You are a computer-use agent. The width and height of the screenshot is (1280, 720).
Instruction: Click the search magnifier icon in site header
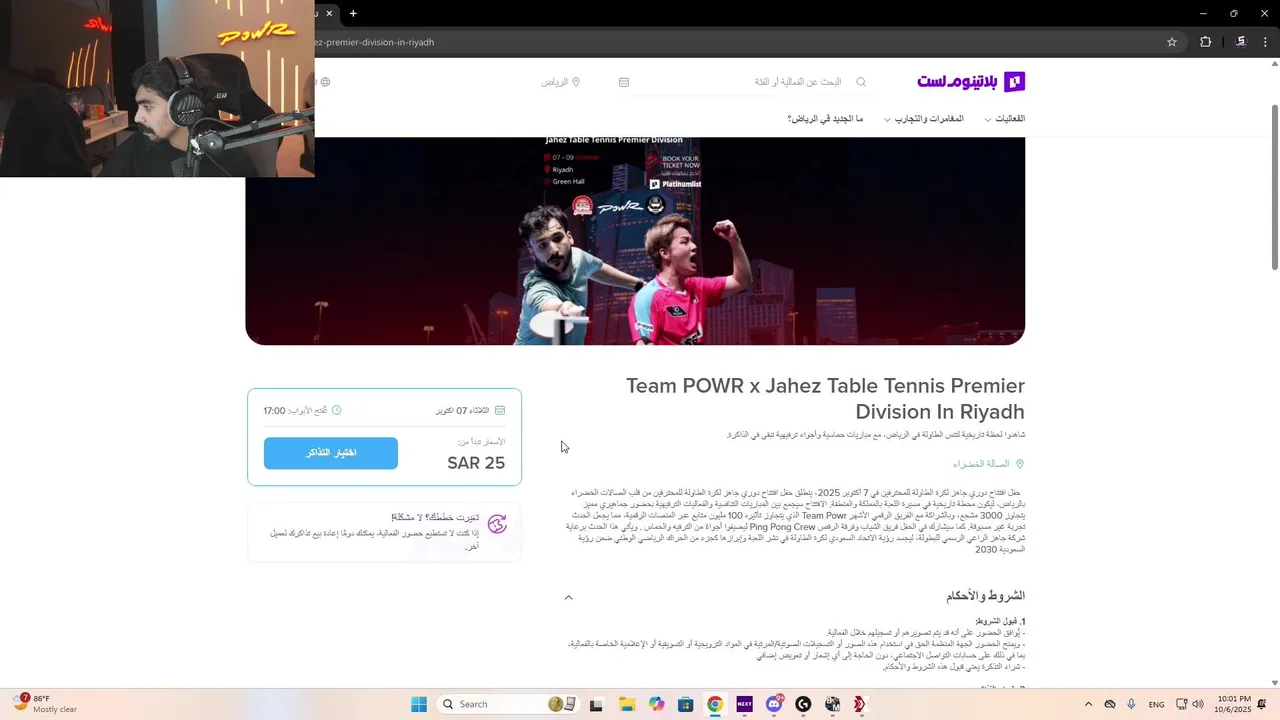[861, 82]
